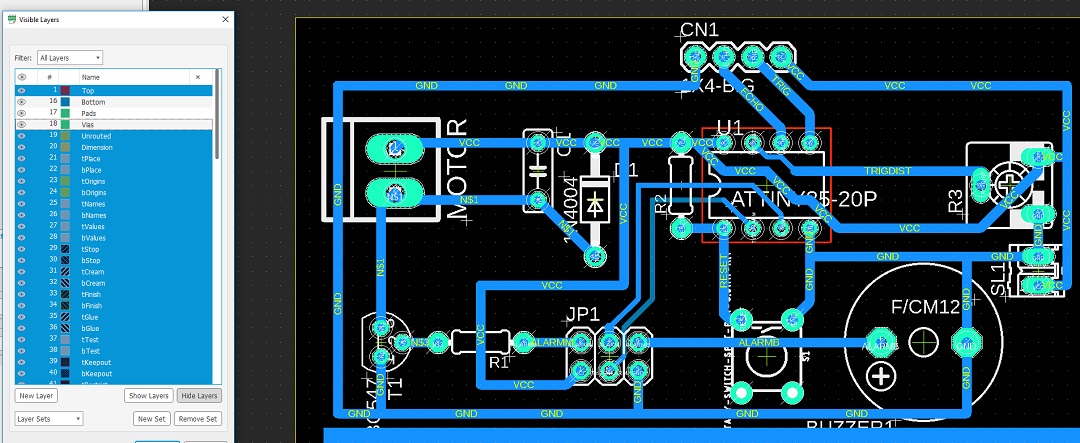Viewport: 1080px width, 443px height.
Task: Select the bCream layer row
Action: click(114, 282)
